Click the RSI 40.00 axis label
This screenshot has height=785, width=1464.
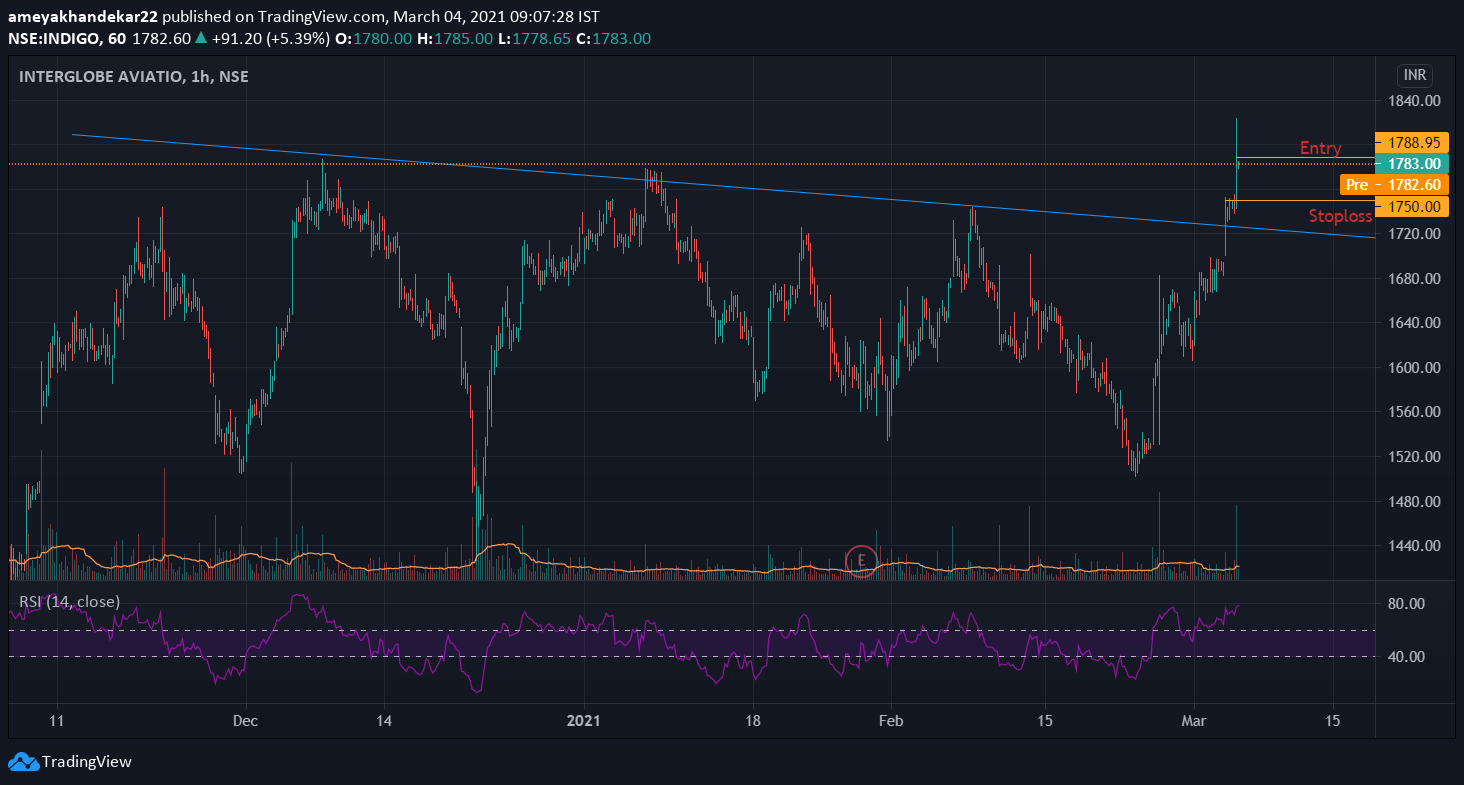pos(1406,656)
